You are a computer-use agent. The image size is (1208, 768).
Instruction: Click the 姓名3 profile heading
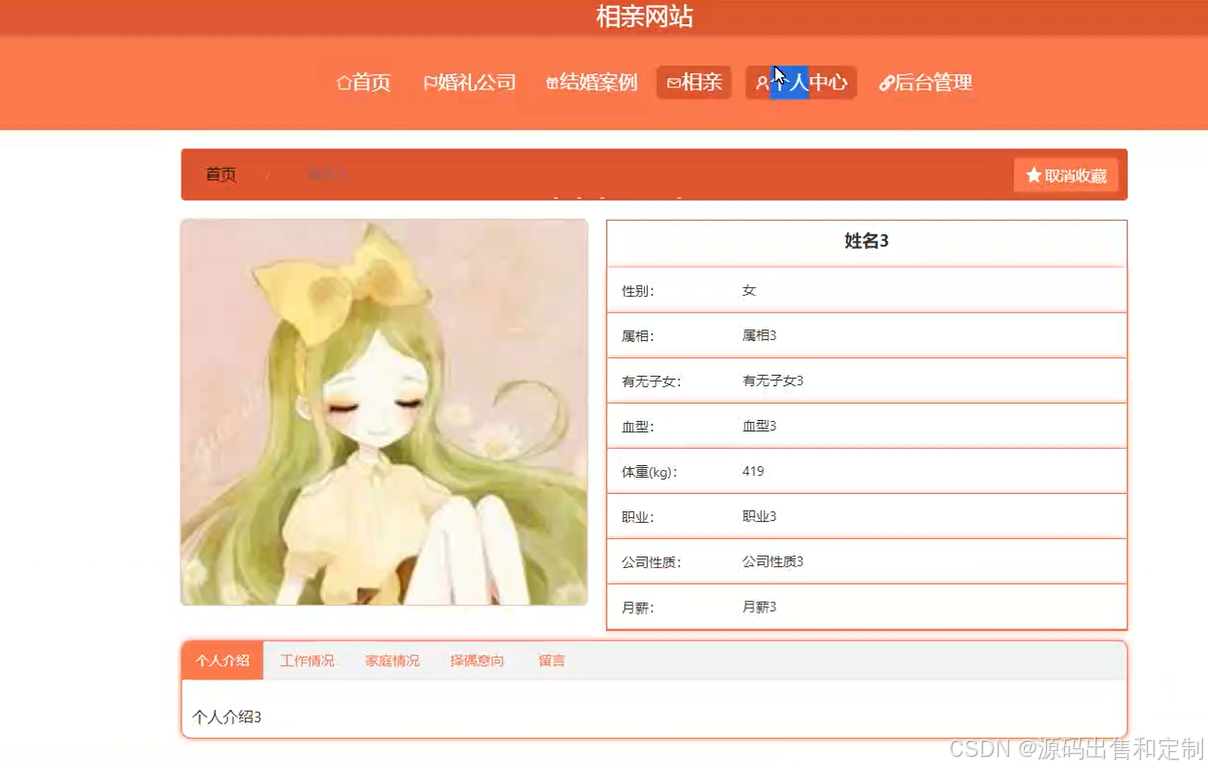coord(867,241)
